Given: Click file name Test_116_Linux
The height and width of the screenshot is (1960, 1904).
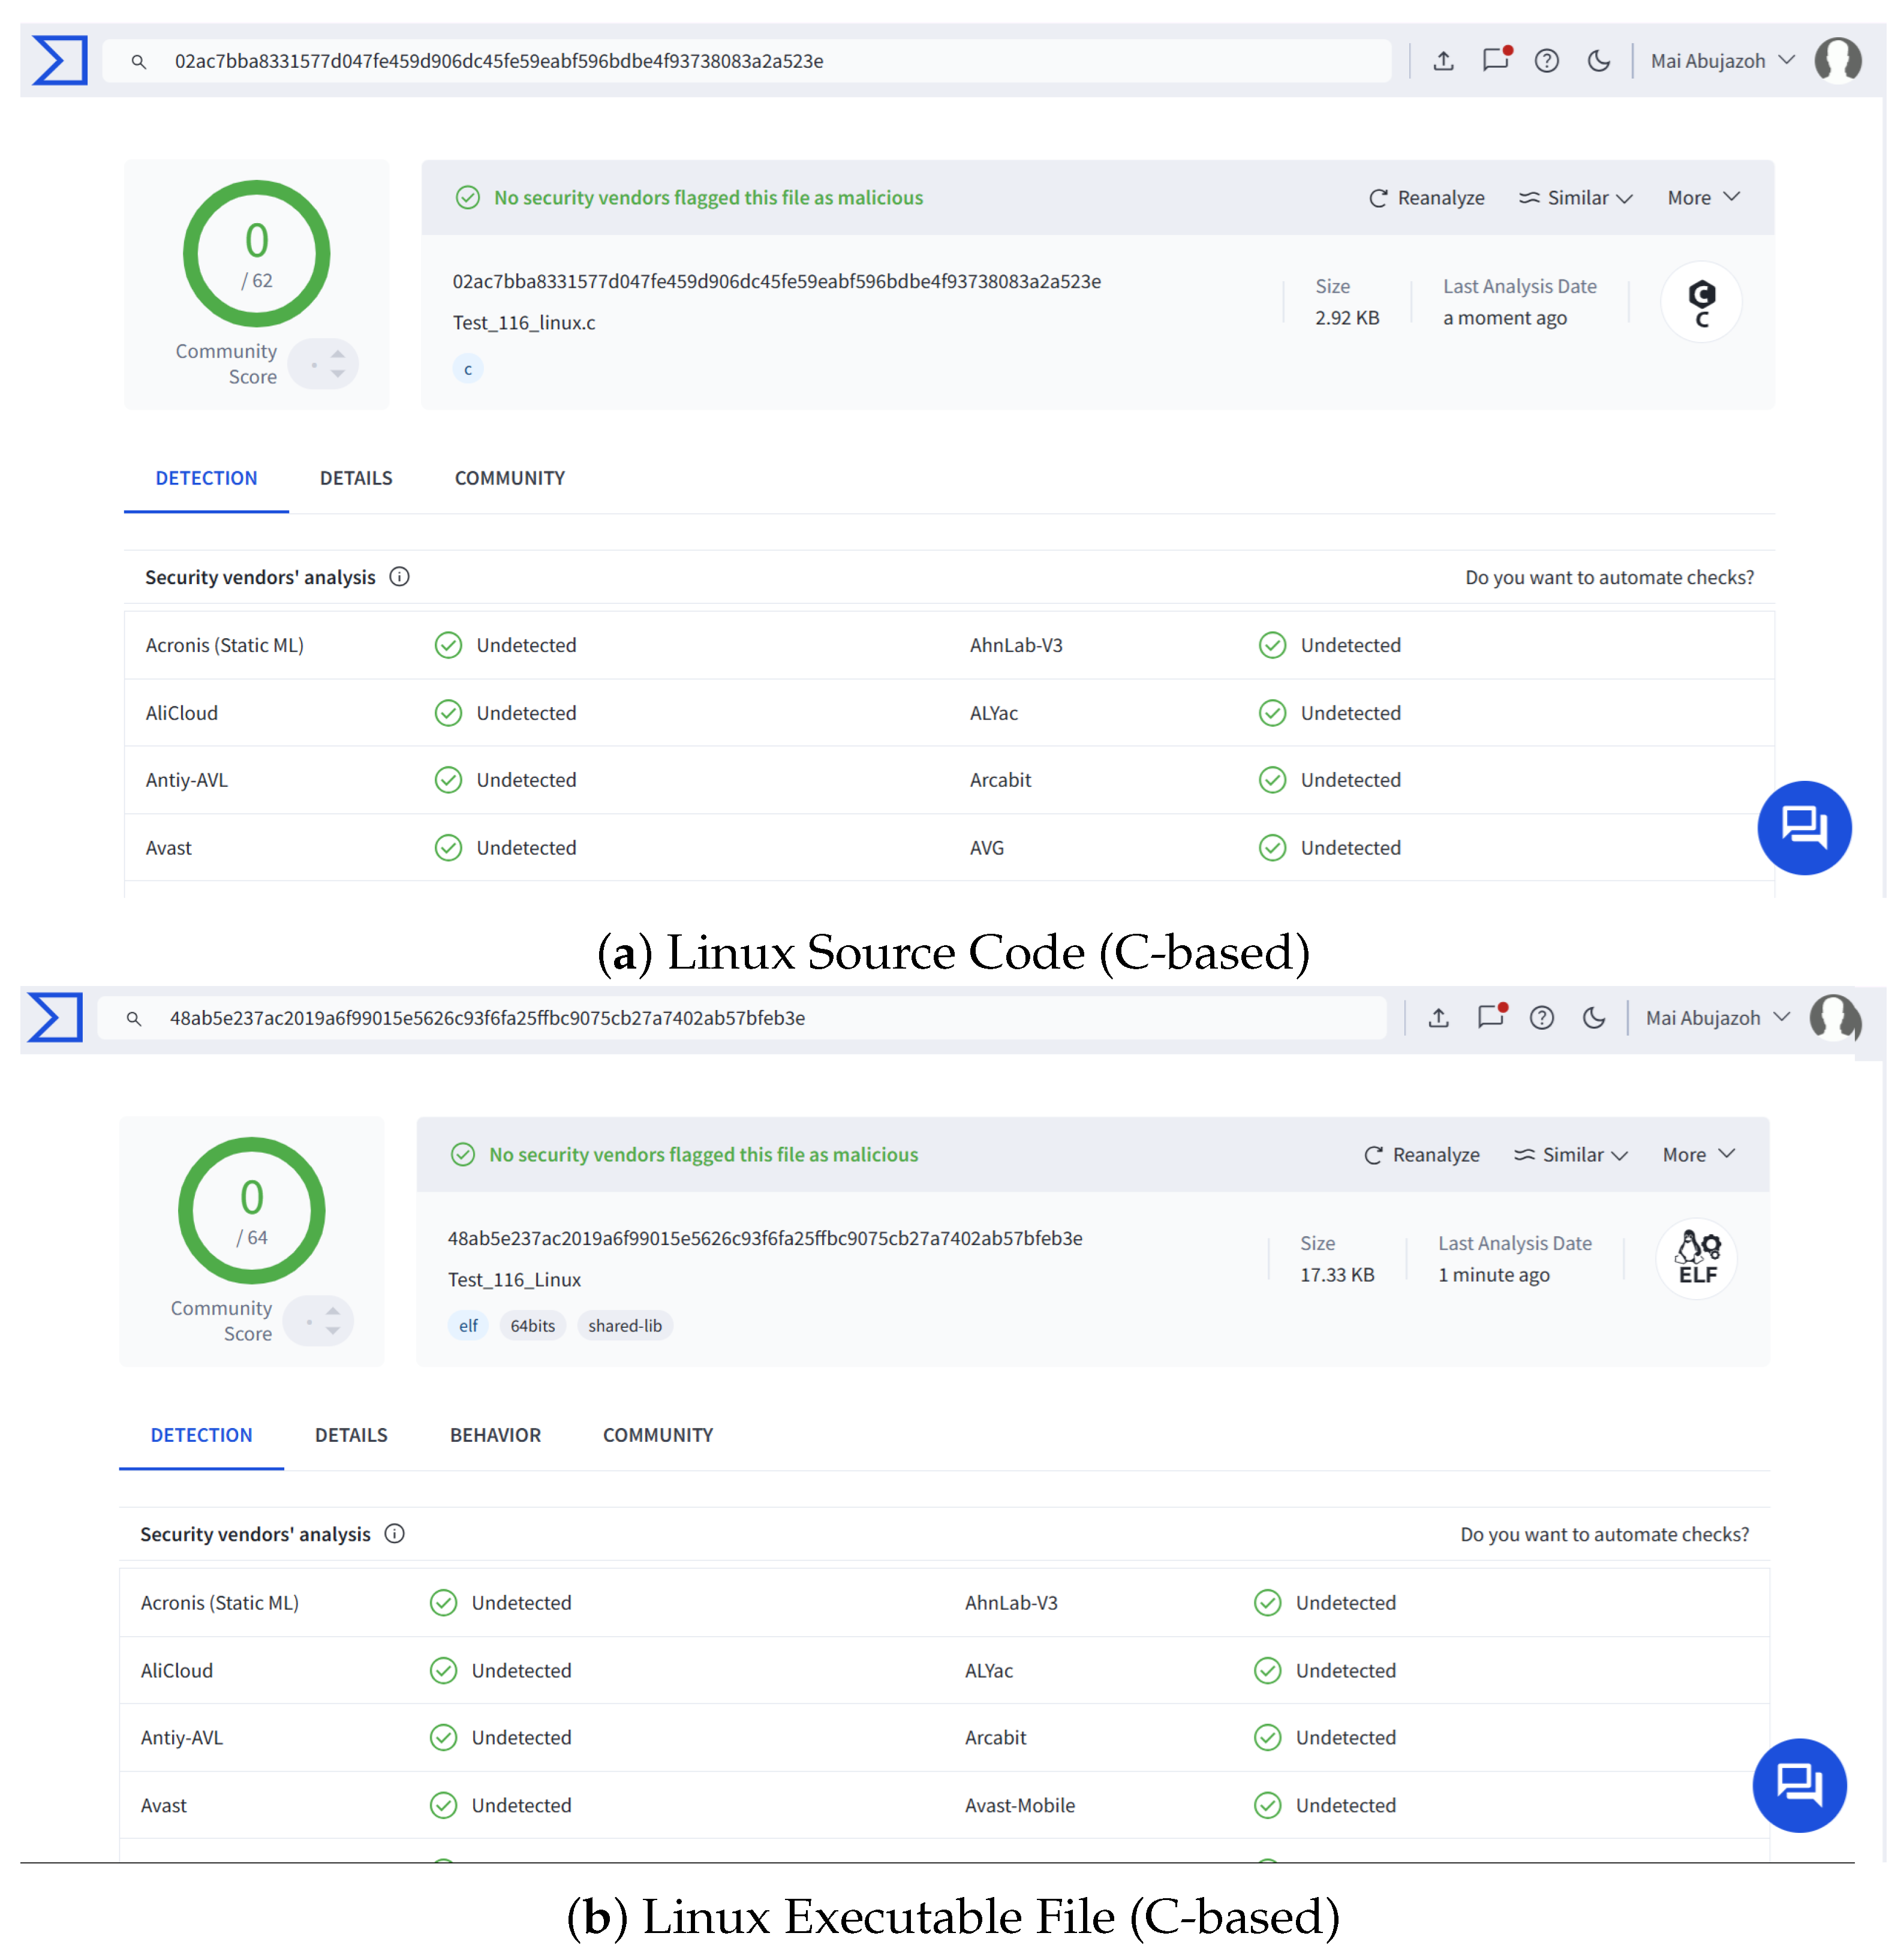Looking at the screenshot, I should 514,1280.
